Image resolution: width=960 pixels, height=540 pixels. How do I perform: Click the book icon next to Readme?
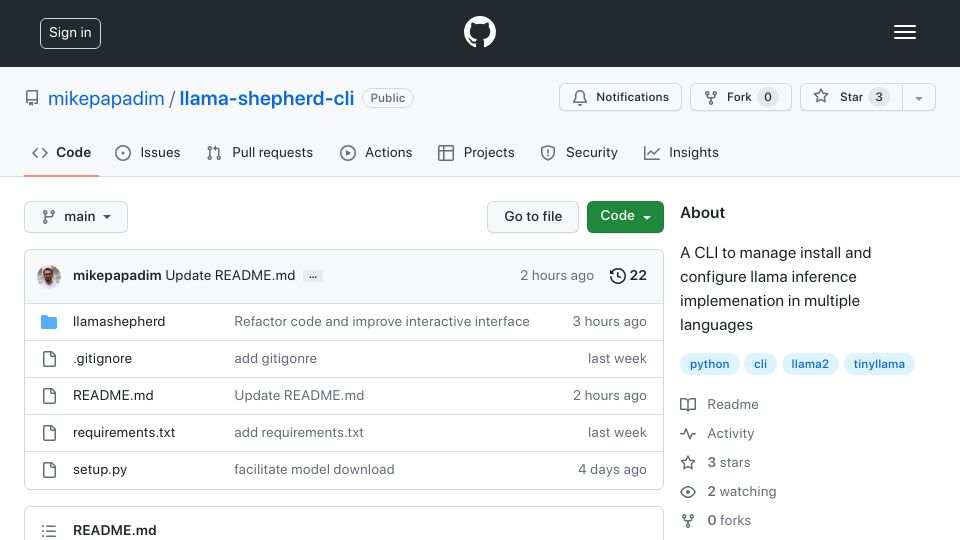coord(688,405)
